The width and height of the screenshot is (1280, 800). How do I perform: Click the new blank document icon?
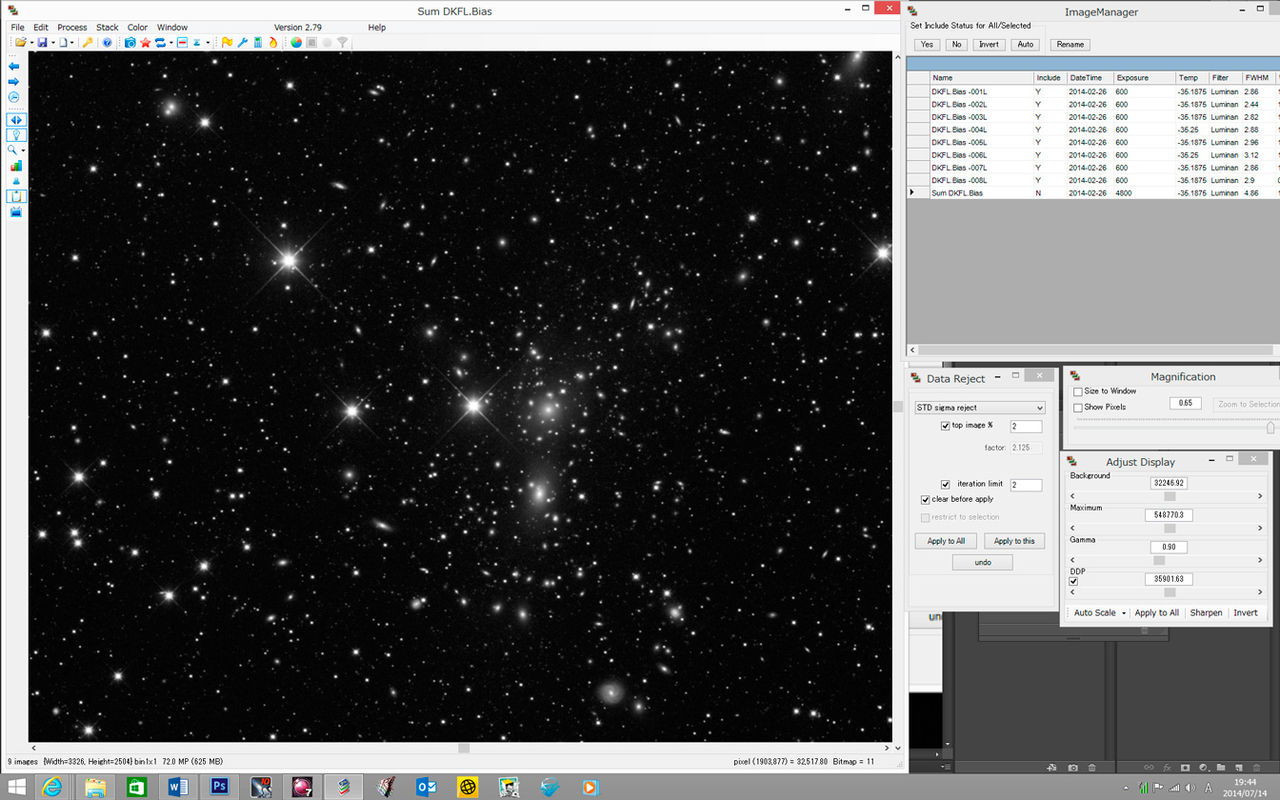click(63, 42)
